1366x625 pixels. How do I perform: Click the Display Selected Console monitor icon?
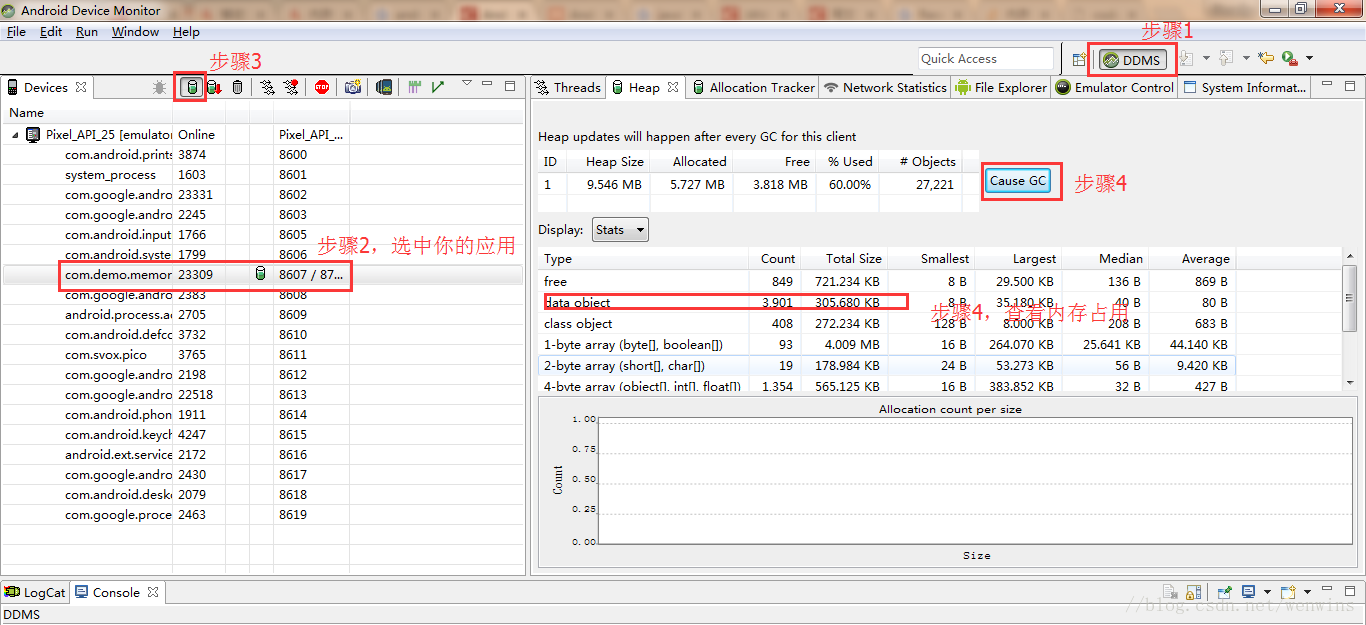1248,592
